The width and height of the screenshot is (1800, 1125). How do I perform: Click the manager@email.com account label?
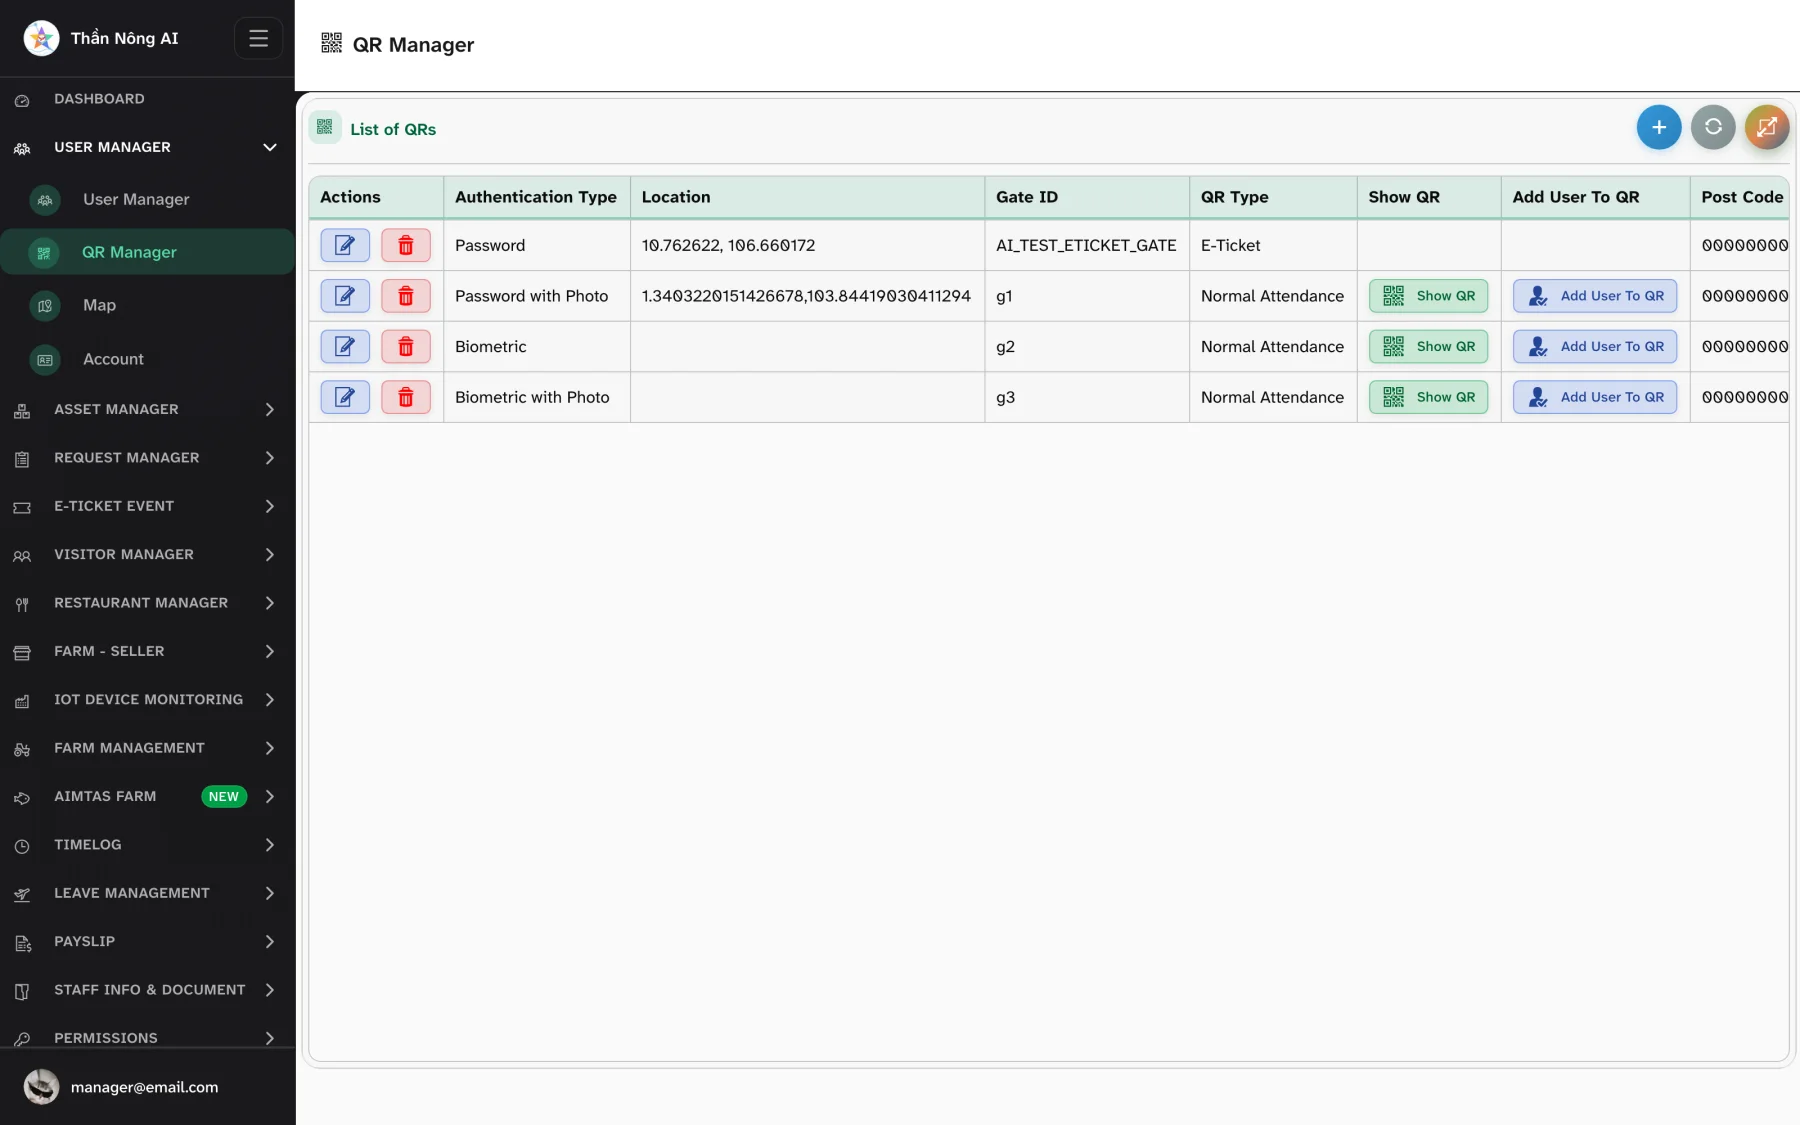[x=144, y=1087]
